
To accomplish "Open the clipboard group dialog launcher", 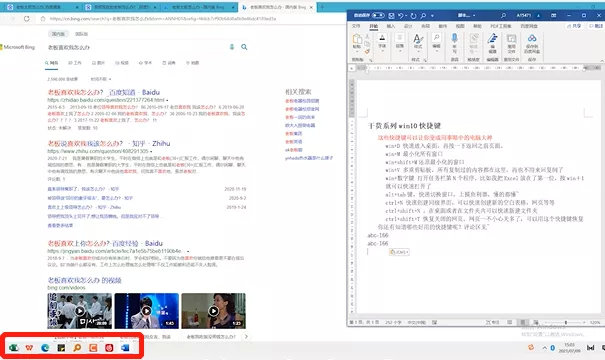I will 370,60.
